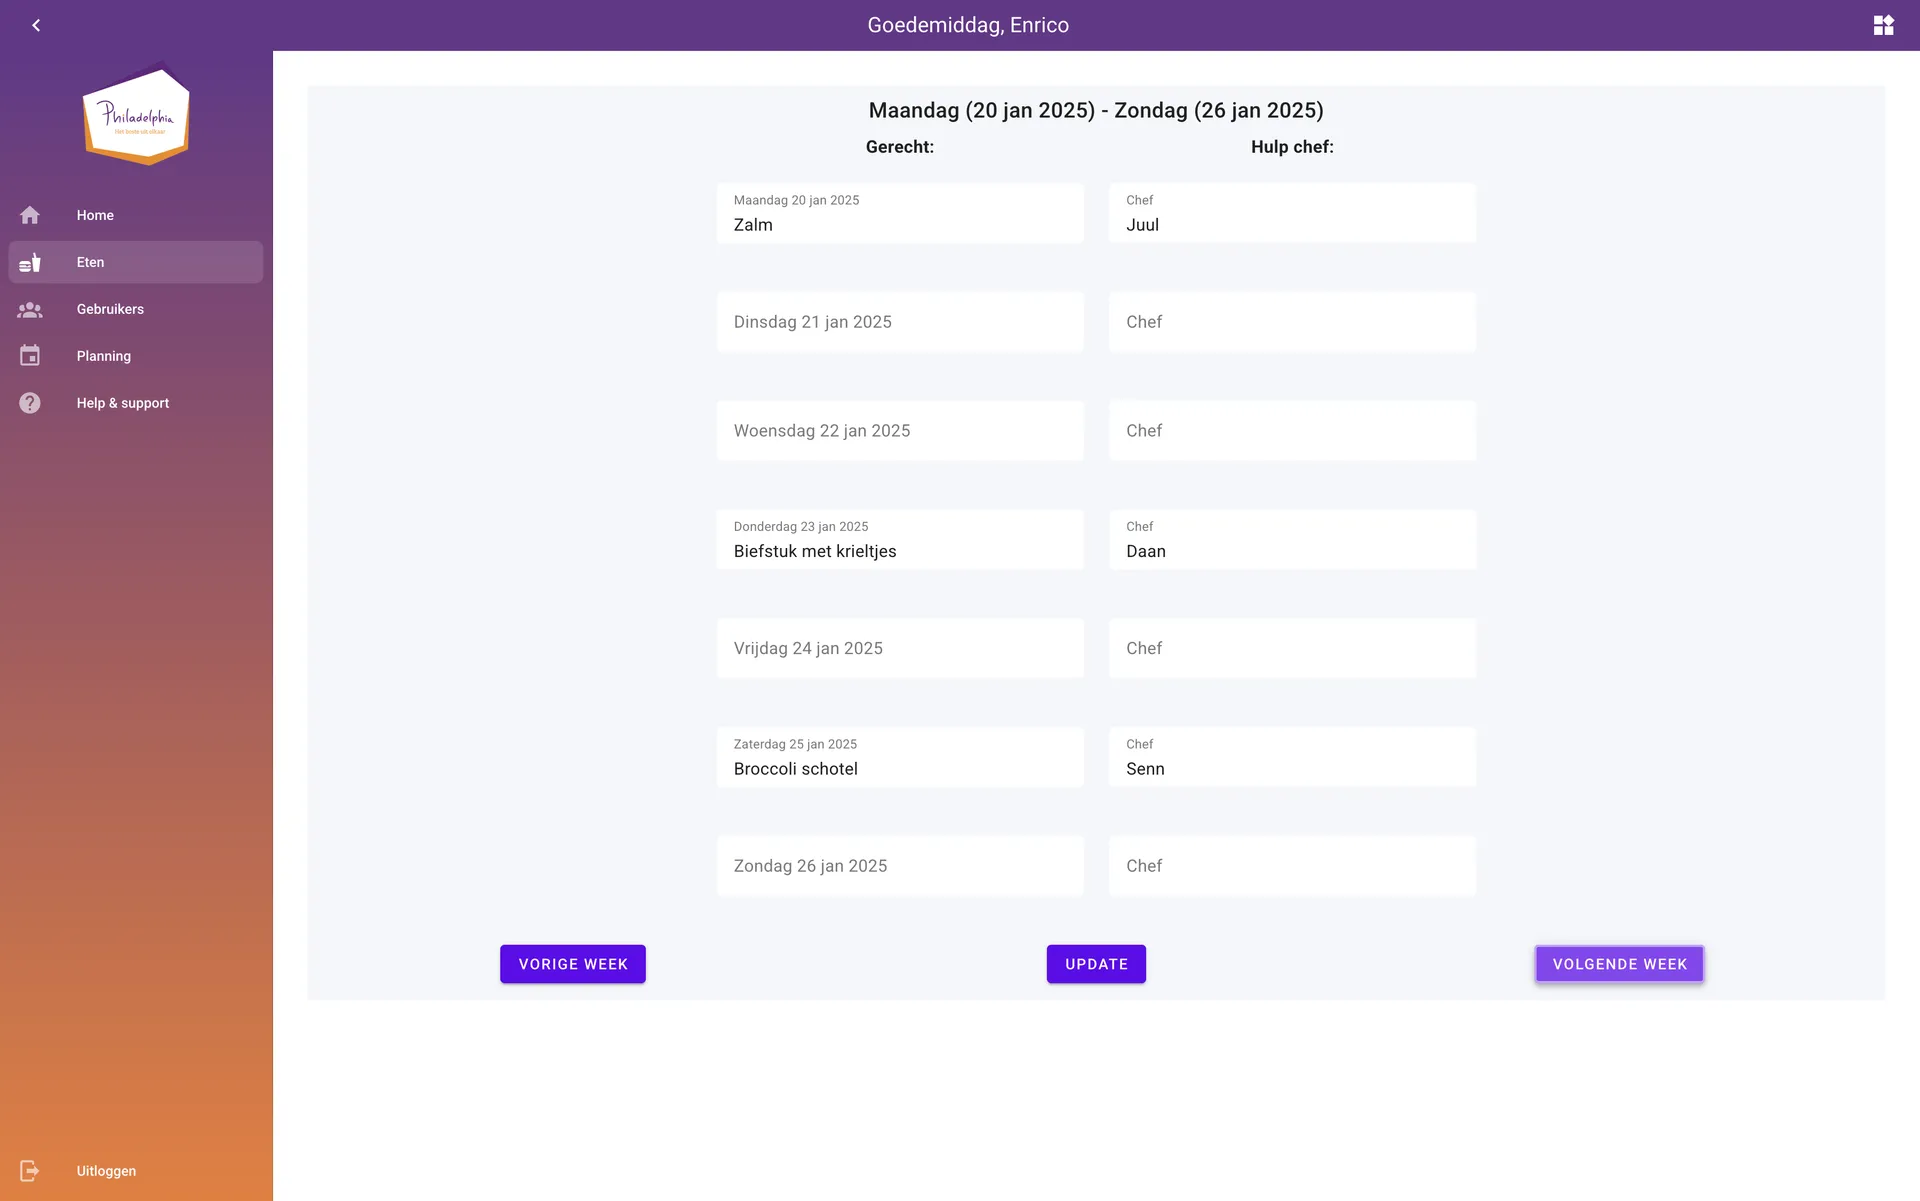Image resolution: width=1920 pixels, height=1201 pixels.
Task: Click the Uitloggen exit icon
Action: tap(30, 1171)
